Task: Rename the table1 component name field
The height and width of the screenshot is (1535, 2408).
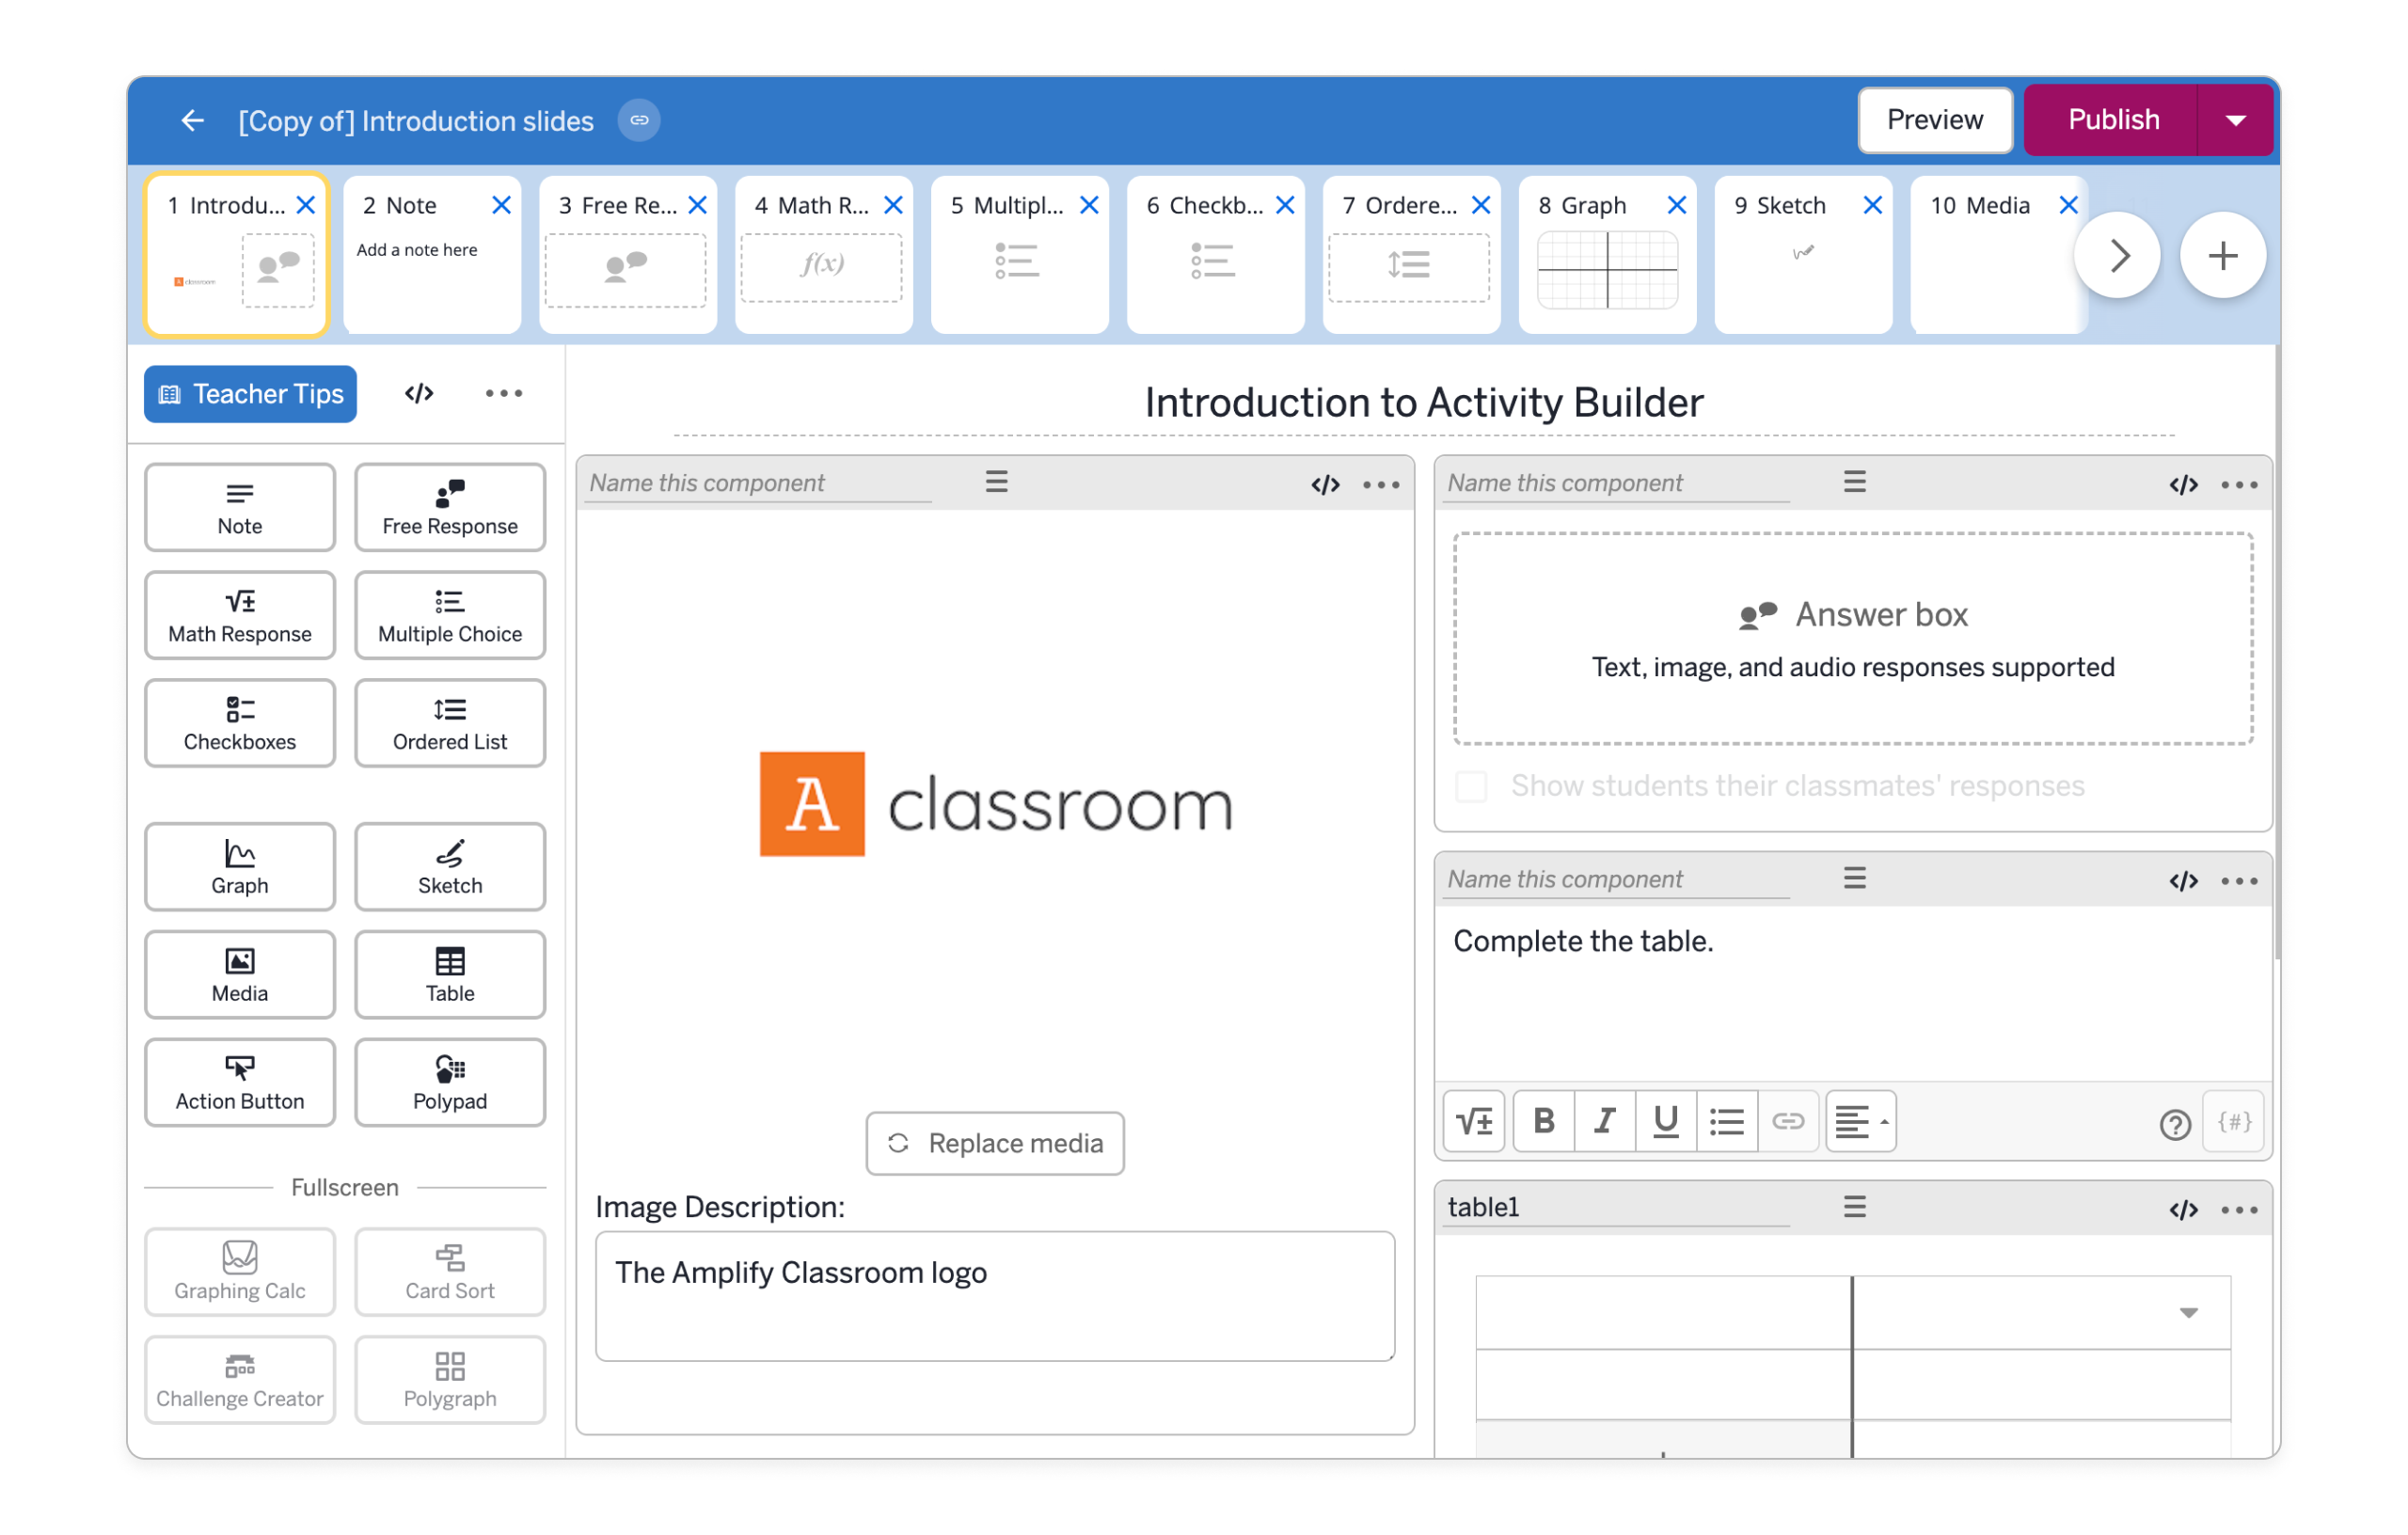Action: [1618, 1208]
